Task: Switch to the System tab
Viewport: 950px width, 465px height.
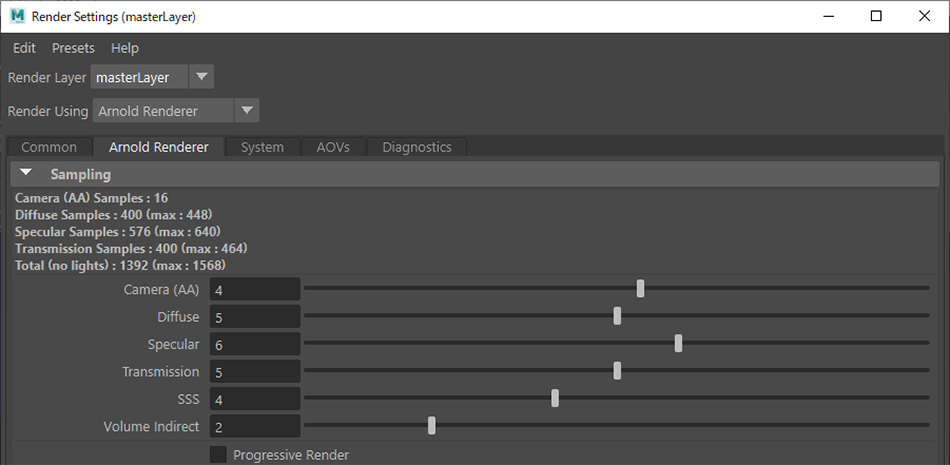Action: click(262, 147)
